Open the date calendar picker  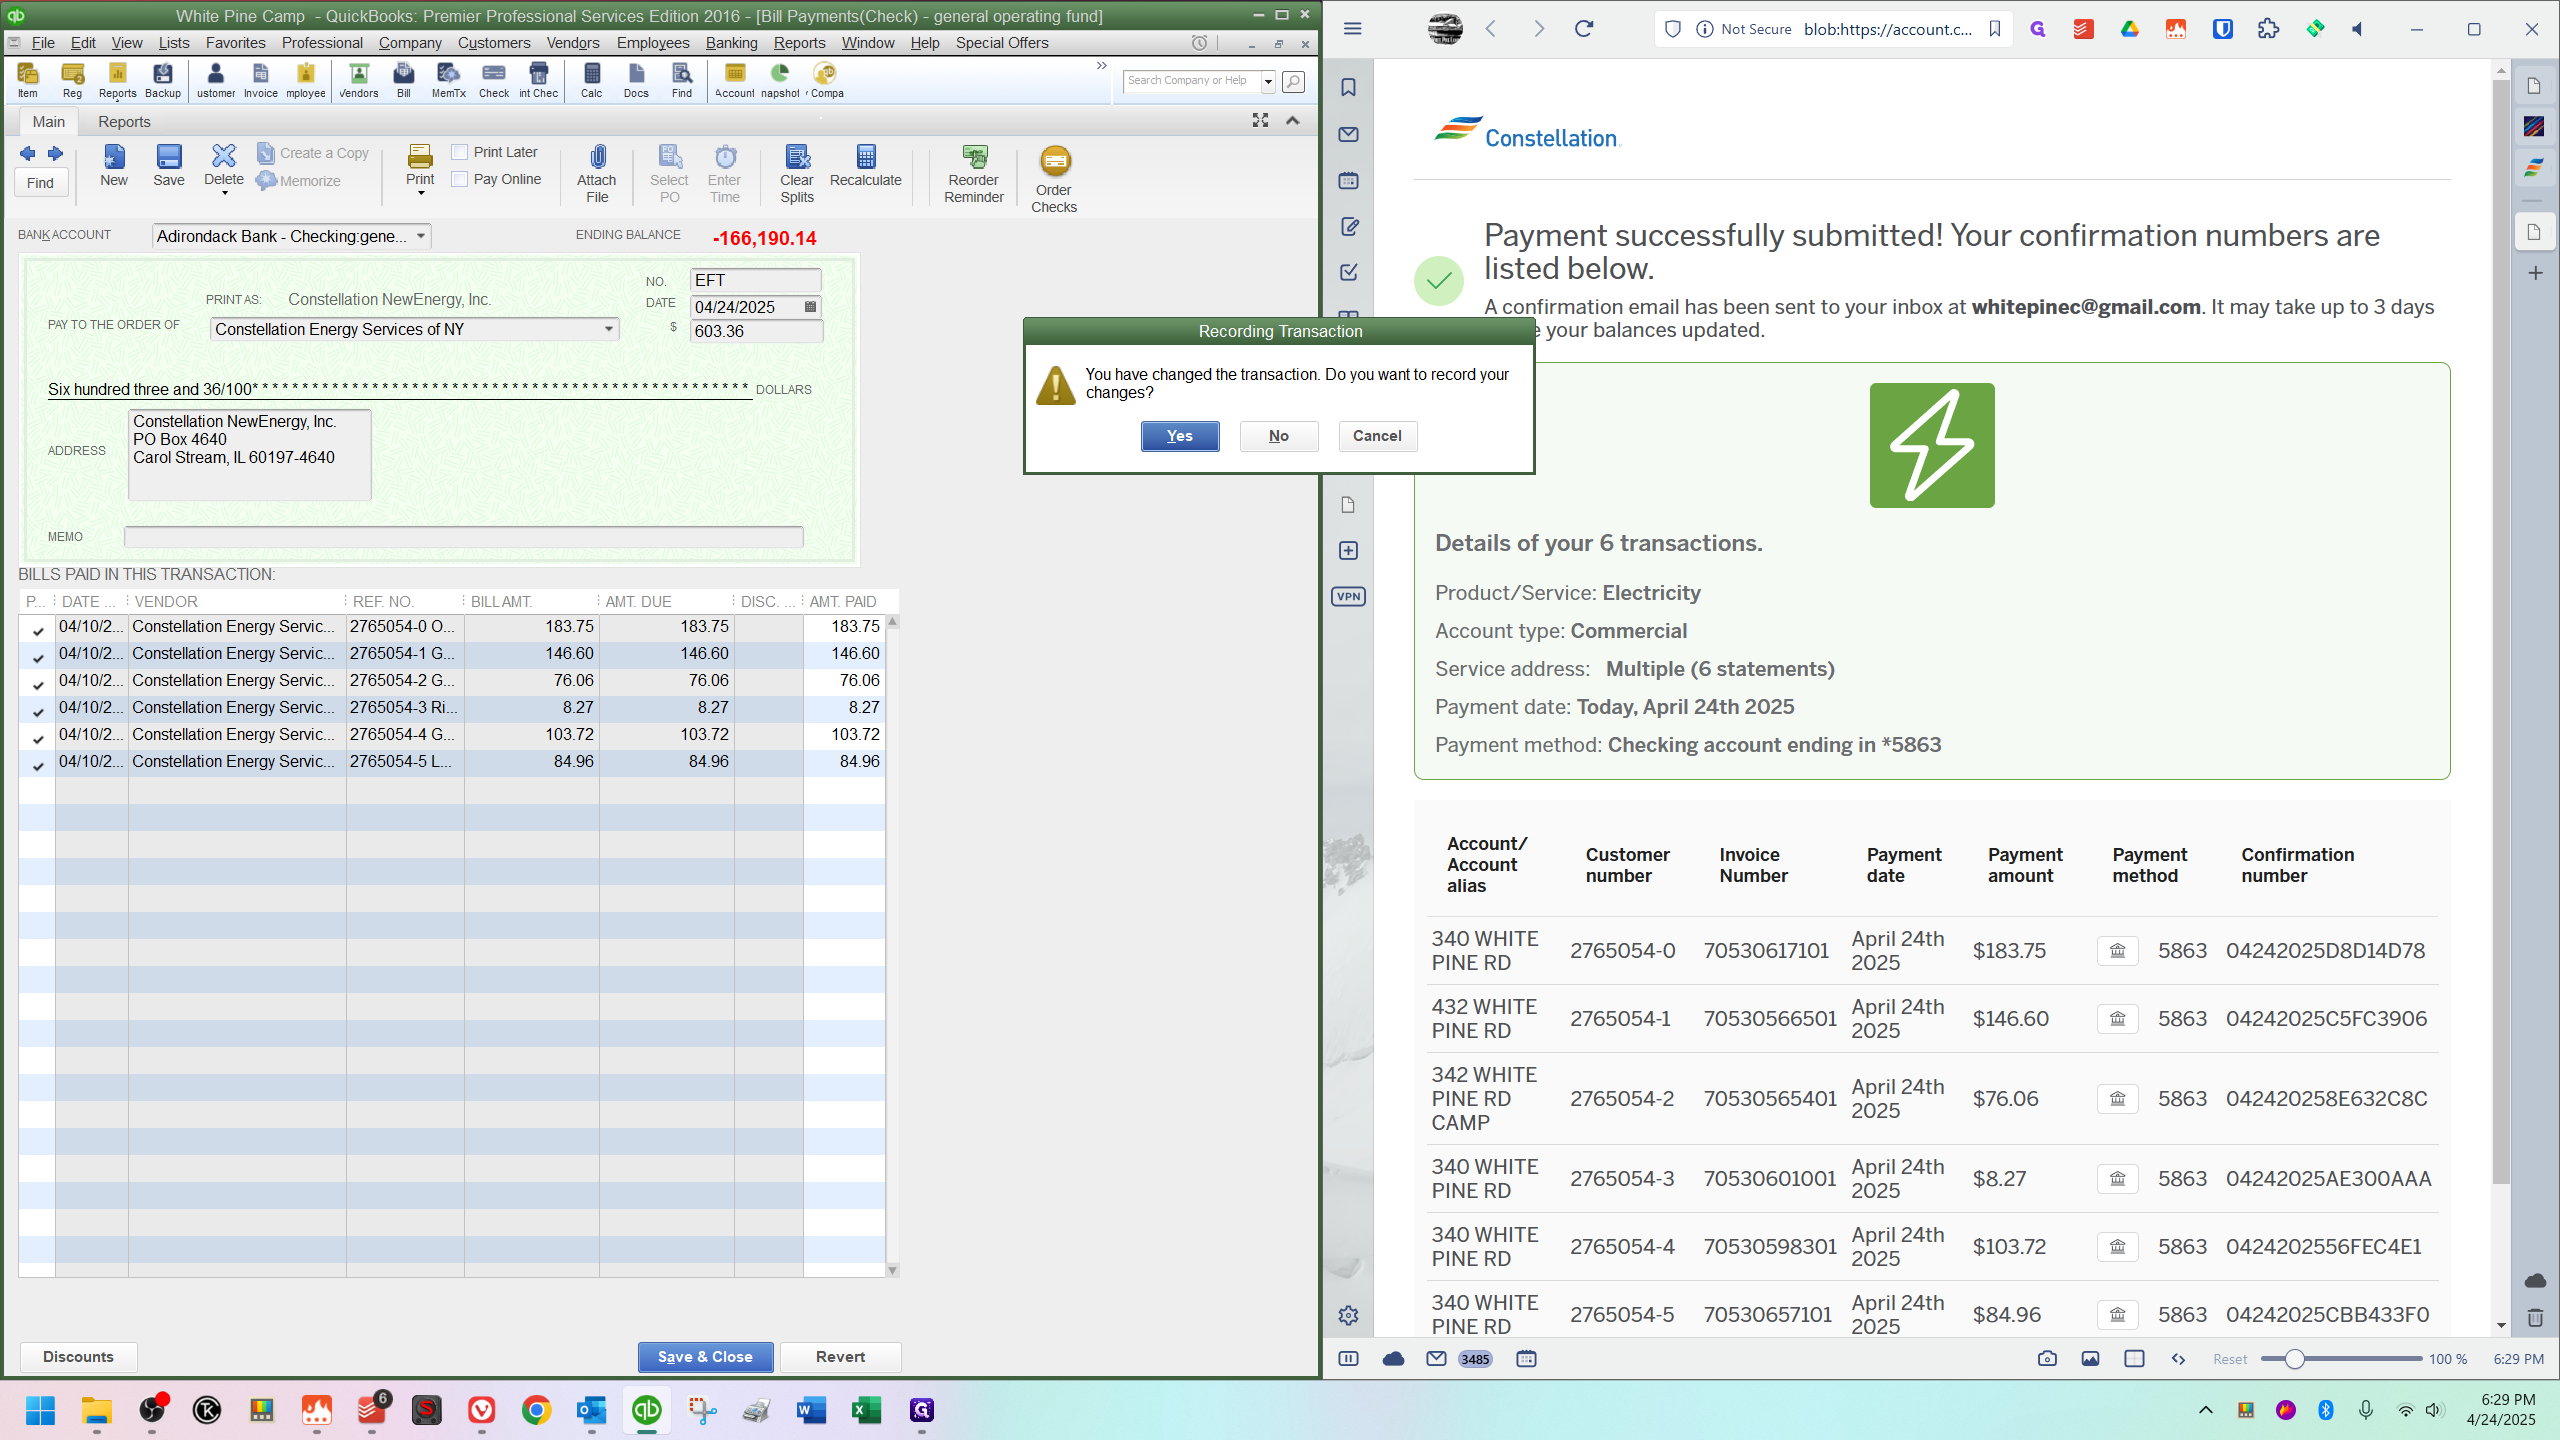click(810, 307)
